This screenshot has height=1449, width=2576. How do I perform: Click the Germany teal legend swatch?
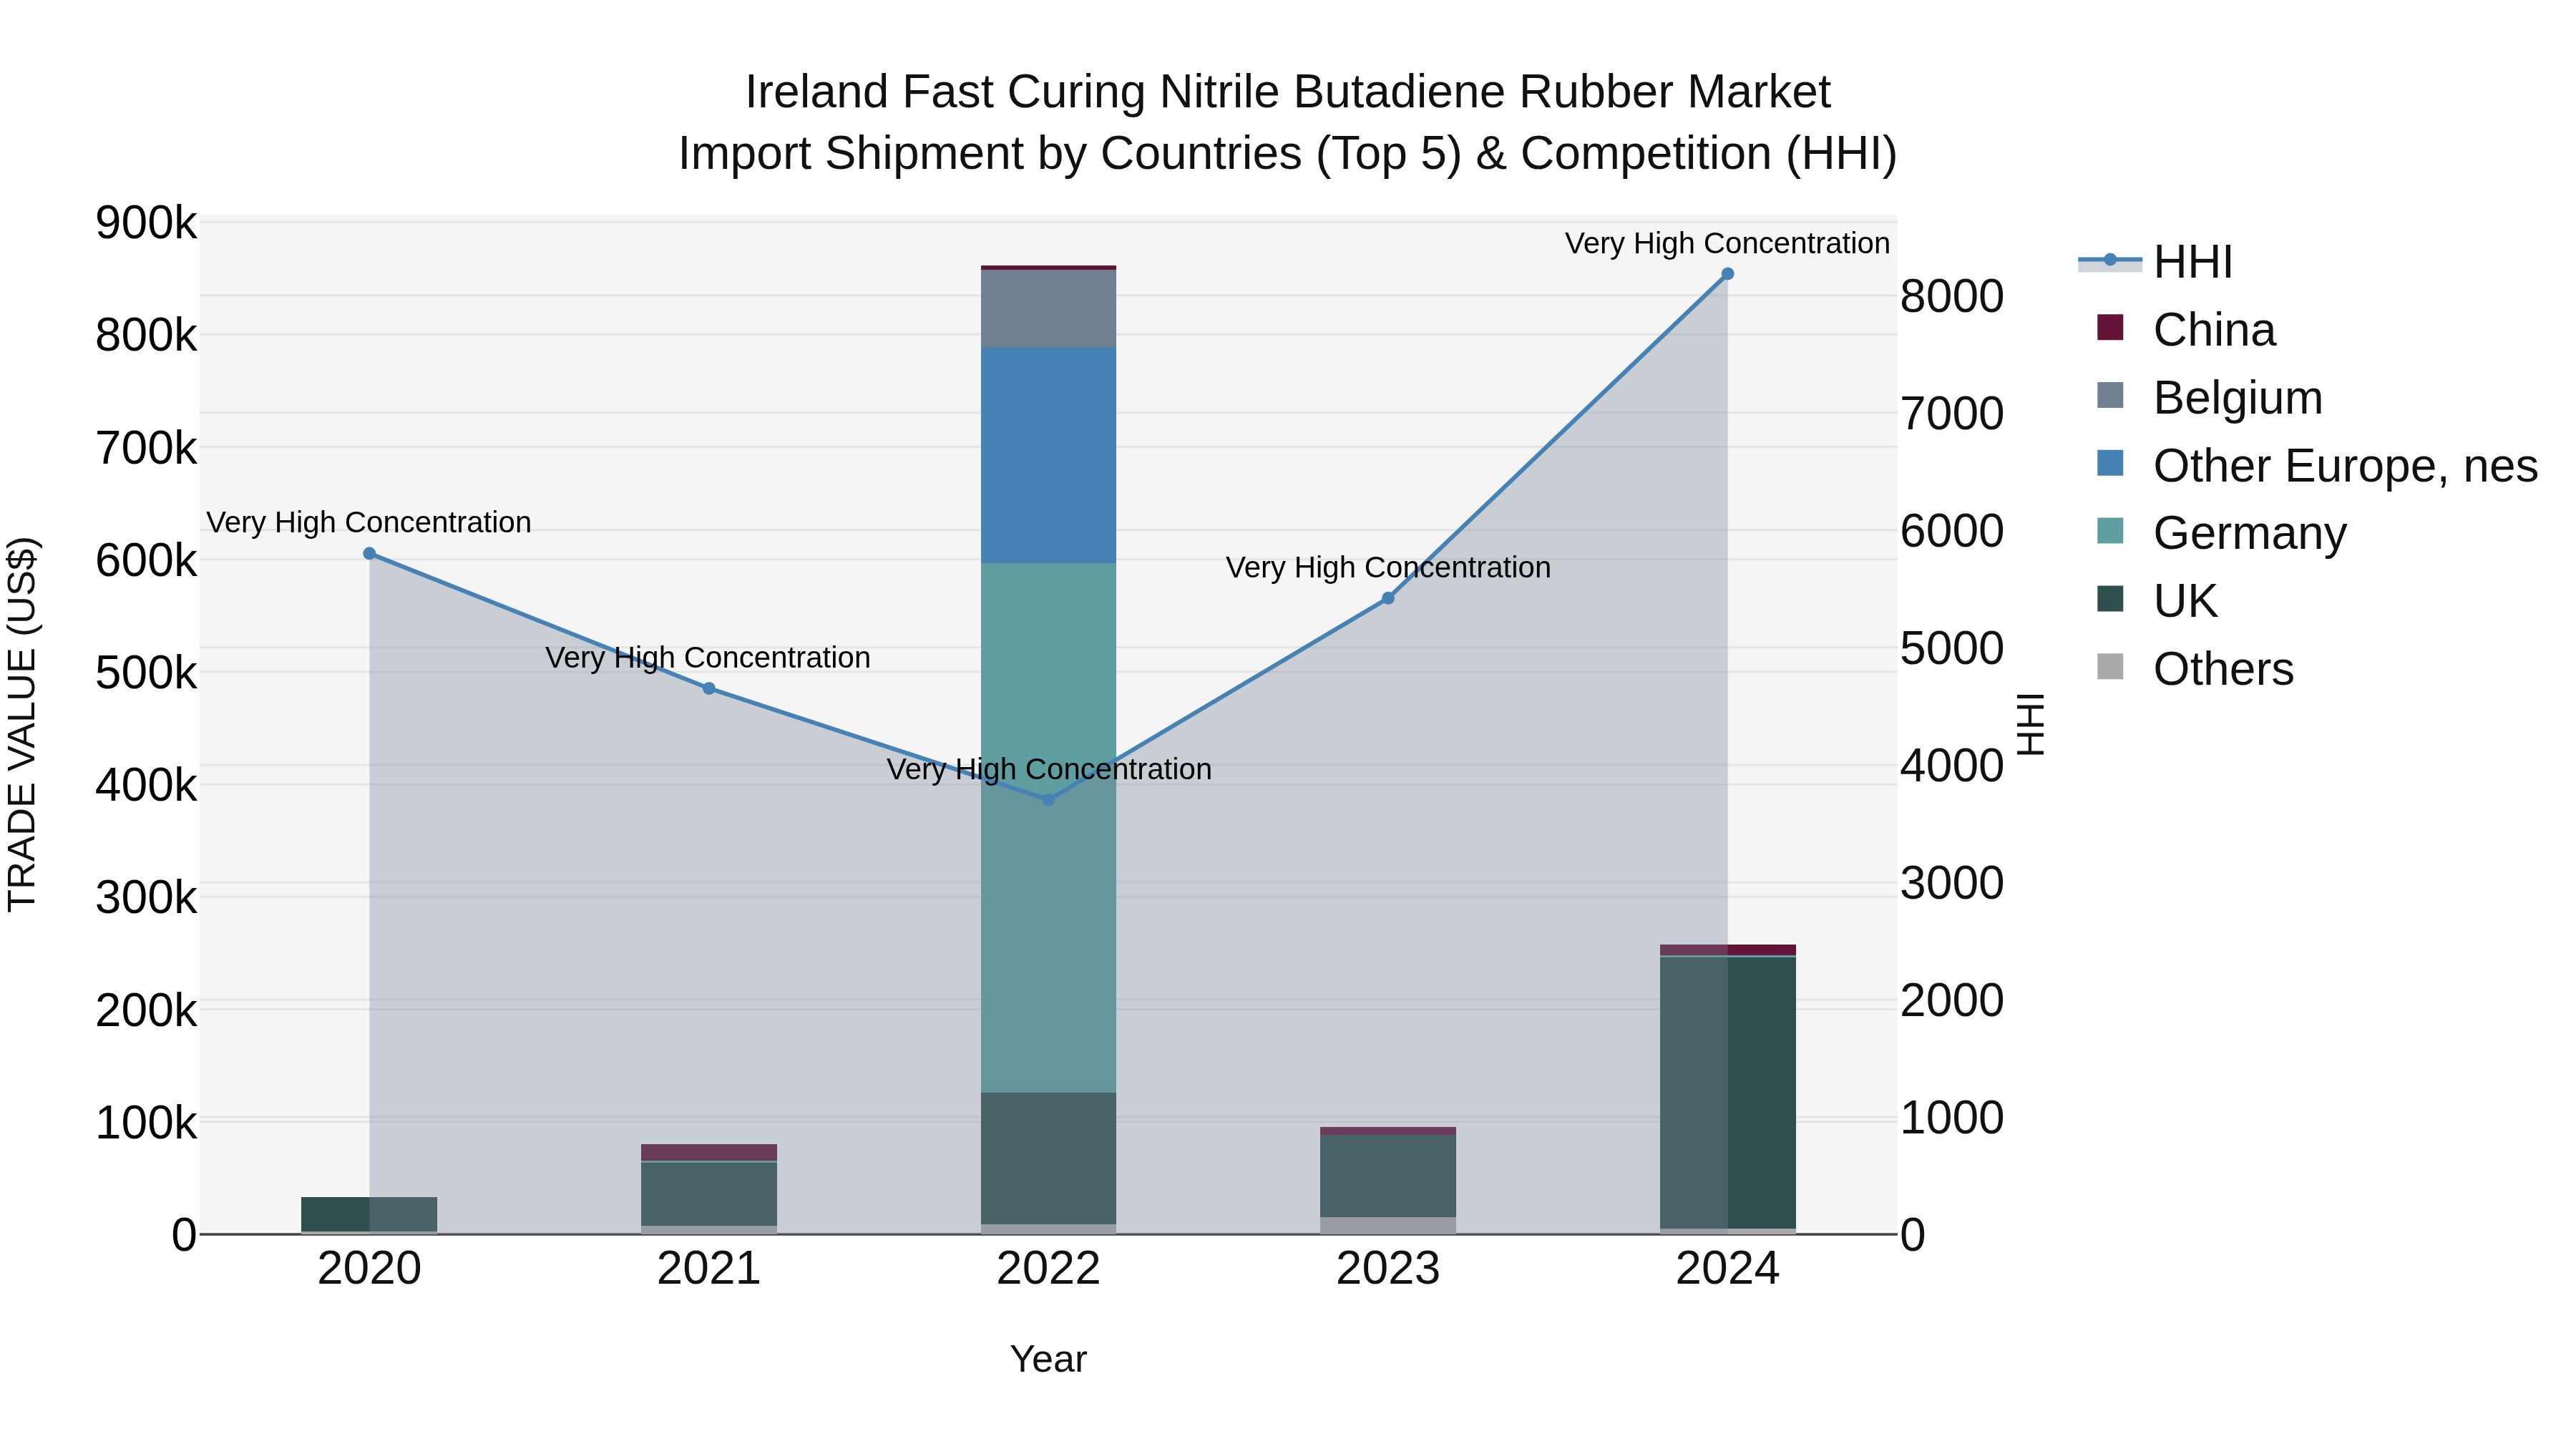point(2110,531)
